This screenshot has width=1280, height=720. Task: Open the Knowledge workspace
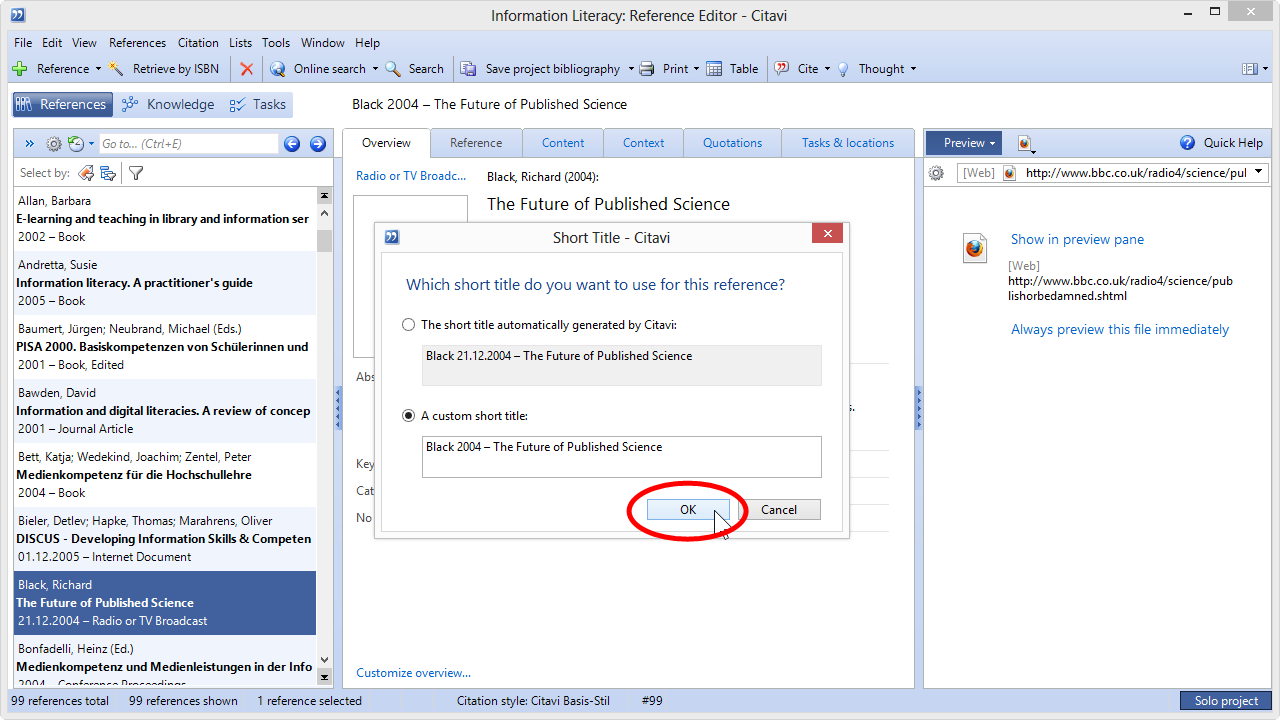(167, 104)
